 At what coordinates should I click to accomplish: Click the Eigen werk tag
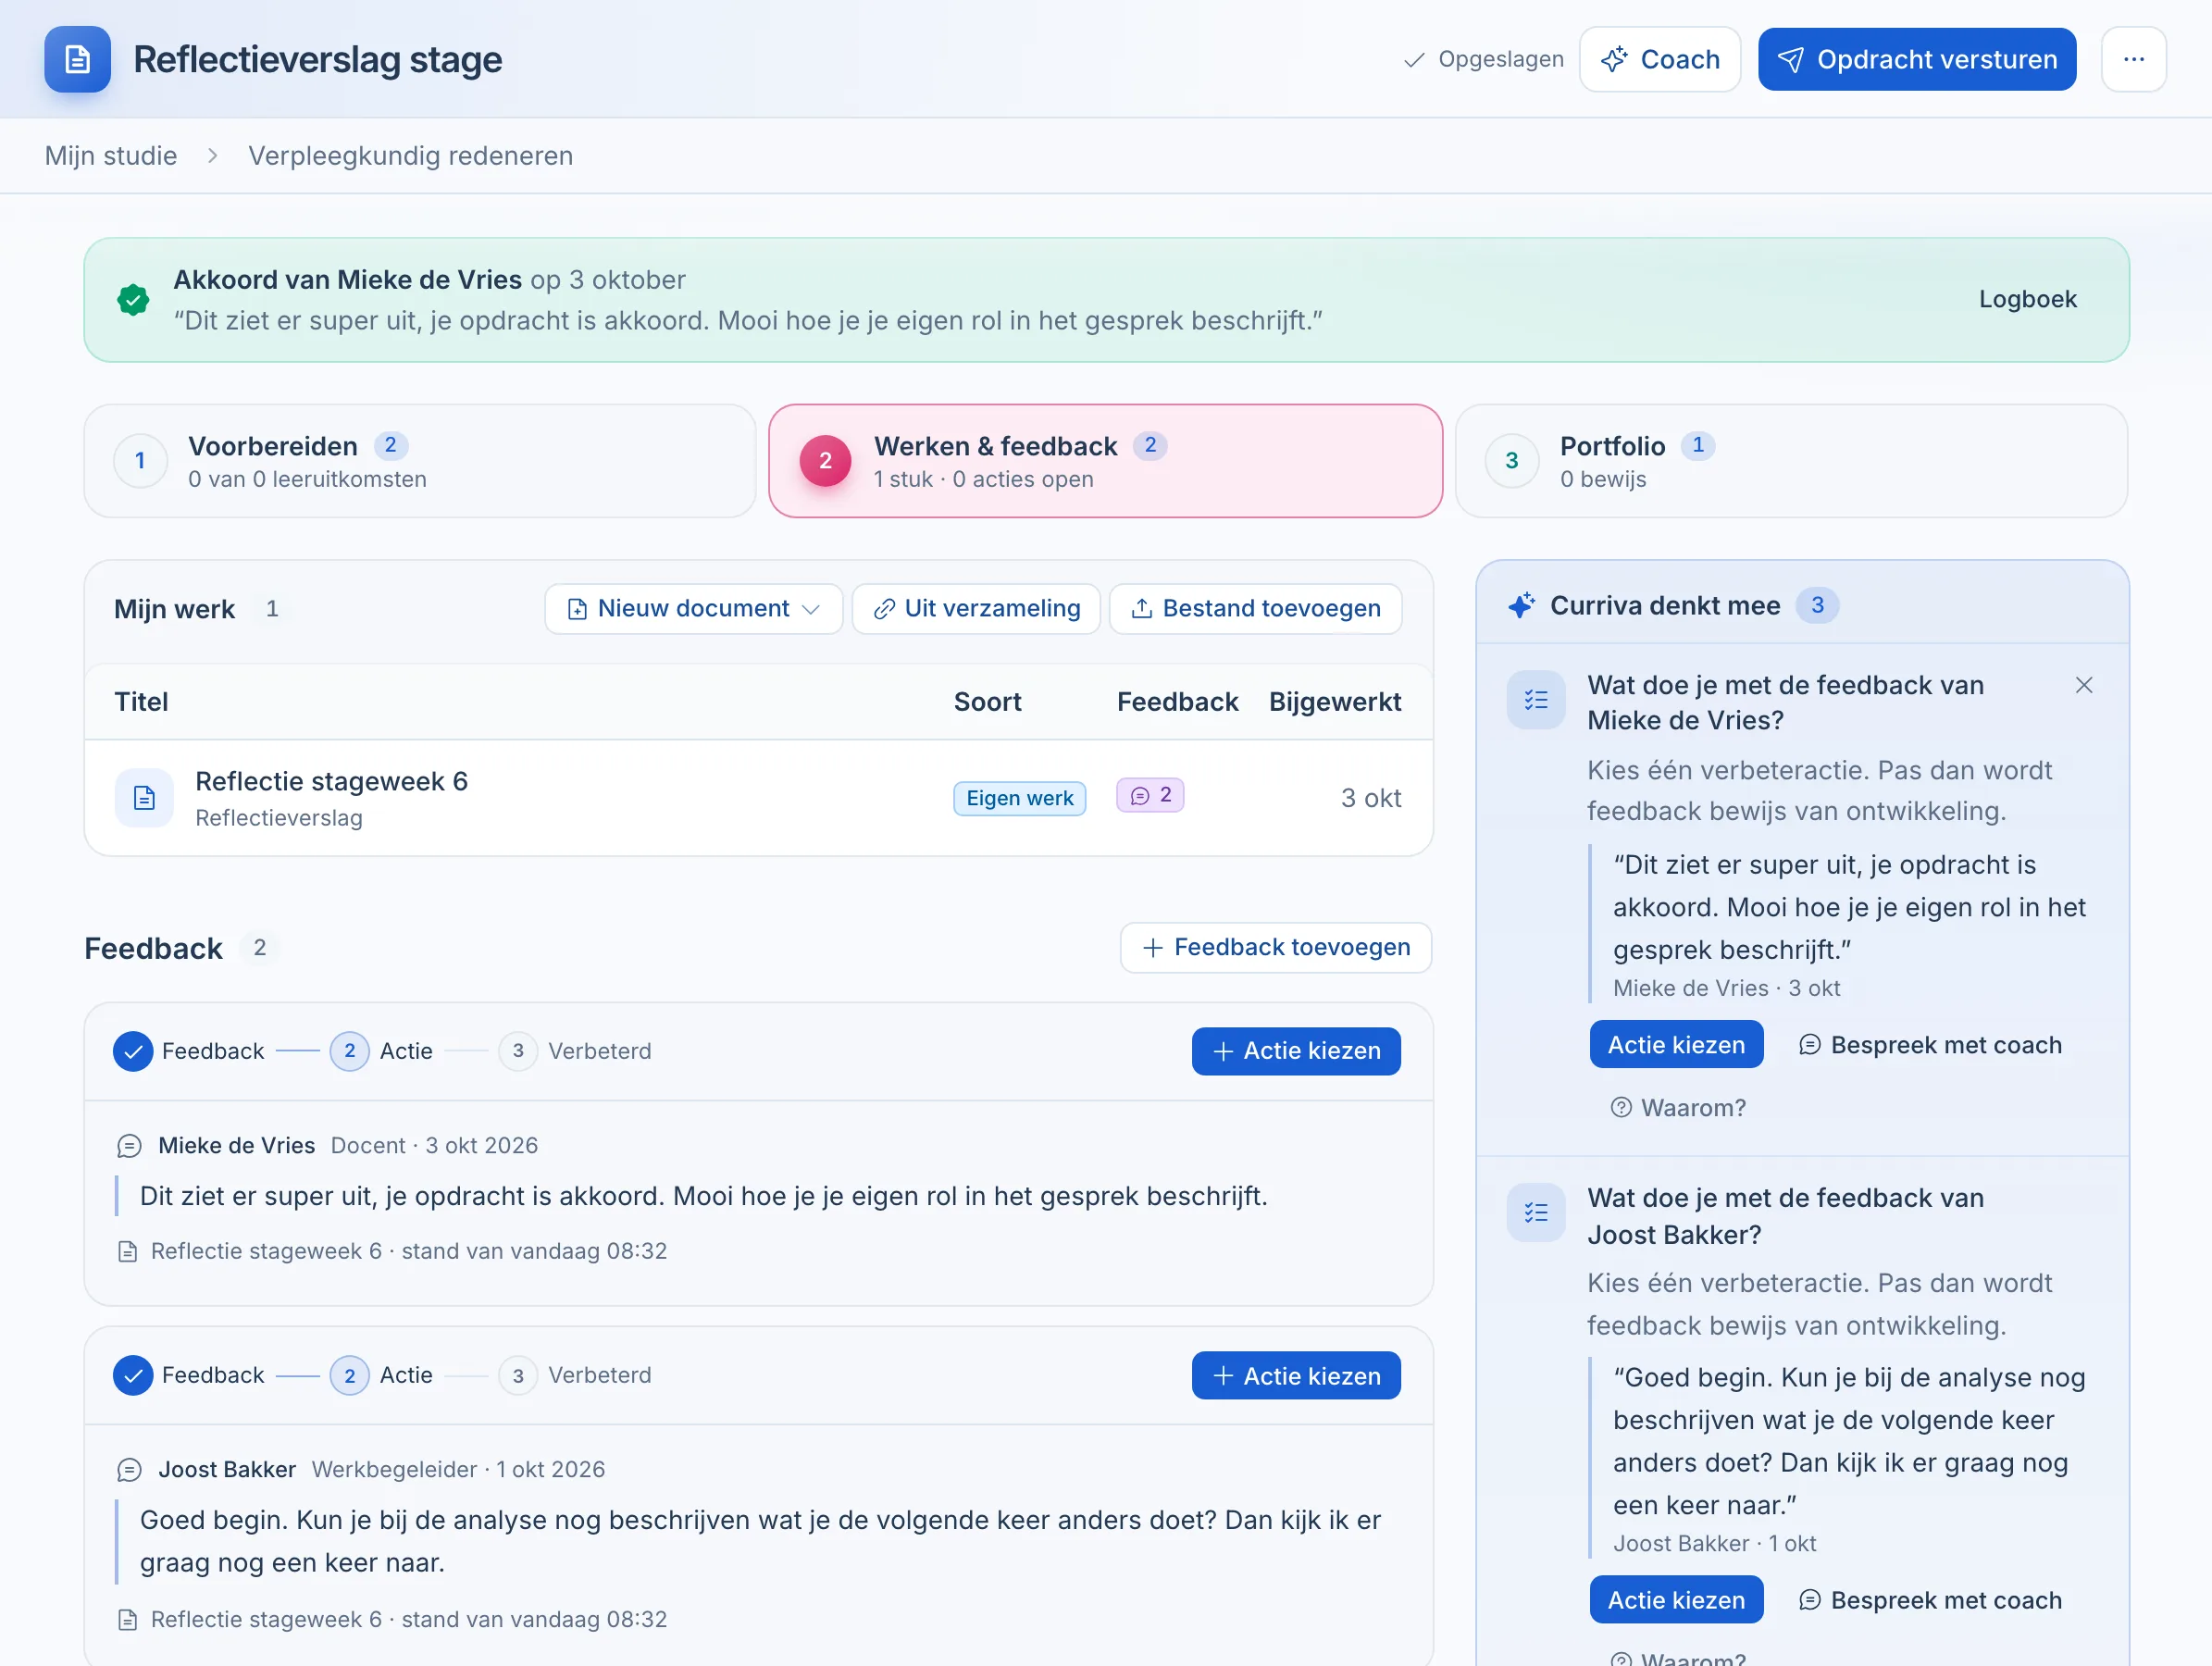(x=1019, y=798)
